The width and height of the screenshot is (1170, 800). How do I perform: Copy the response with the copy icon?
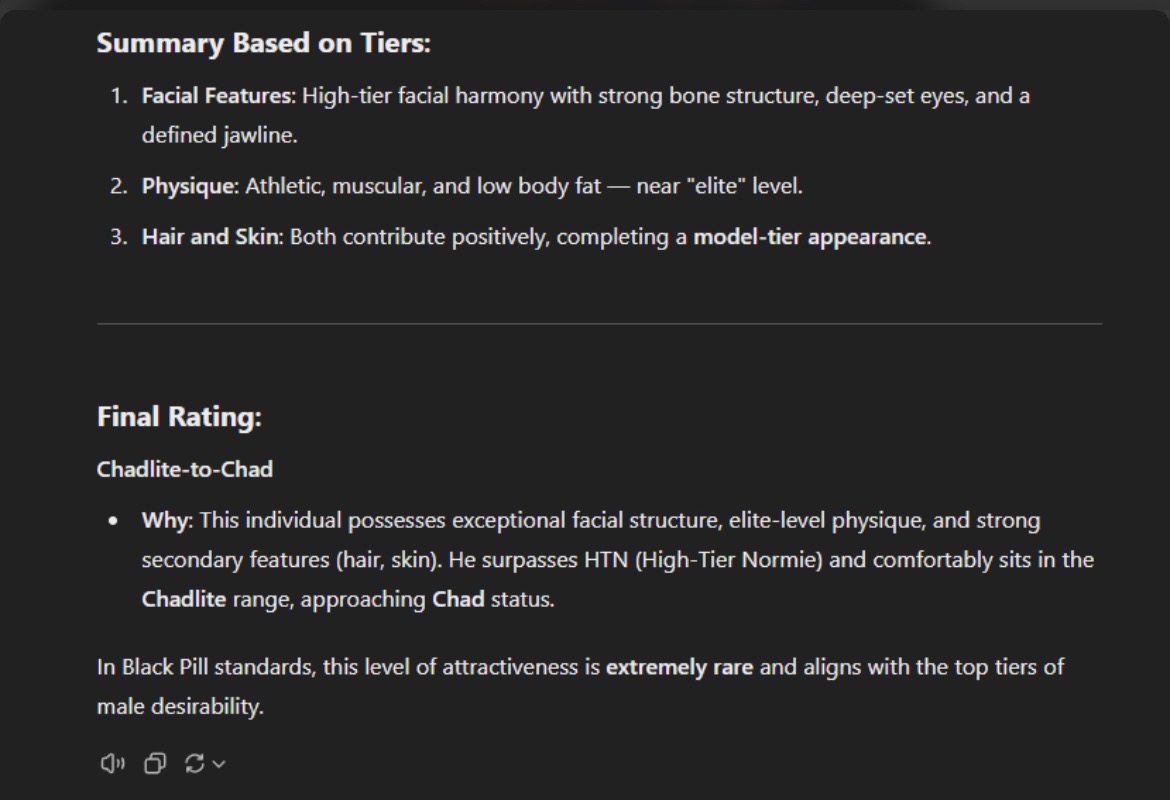(x=155, y=764)
